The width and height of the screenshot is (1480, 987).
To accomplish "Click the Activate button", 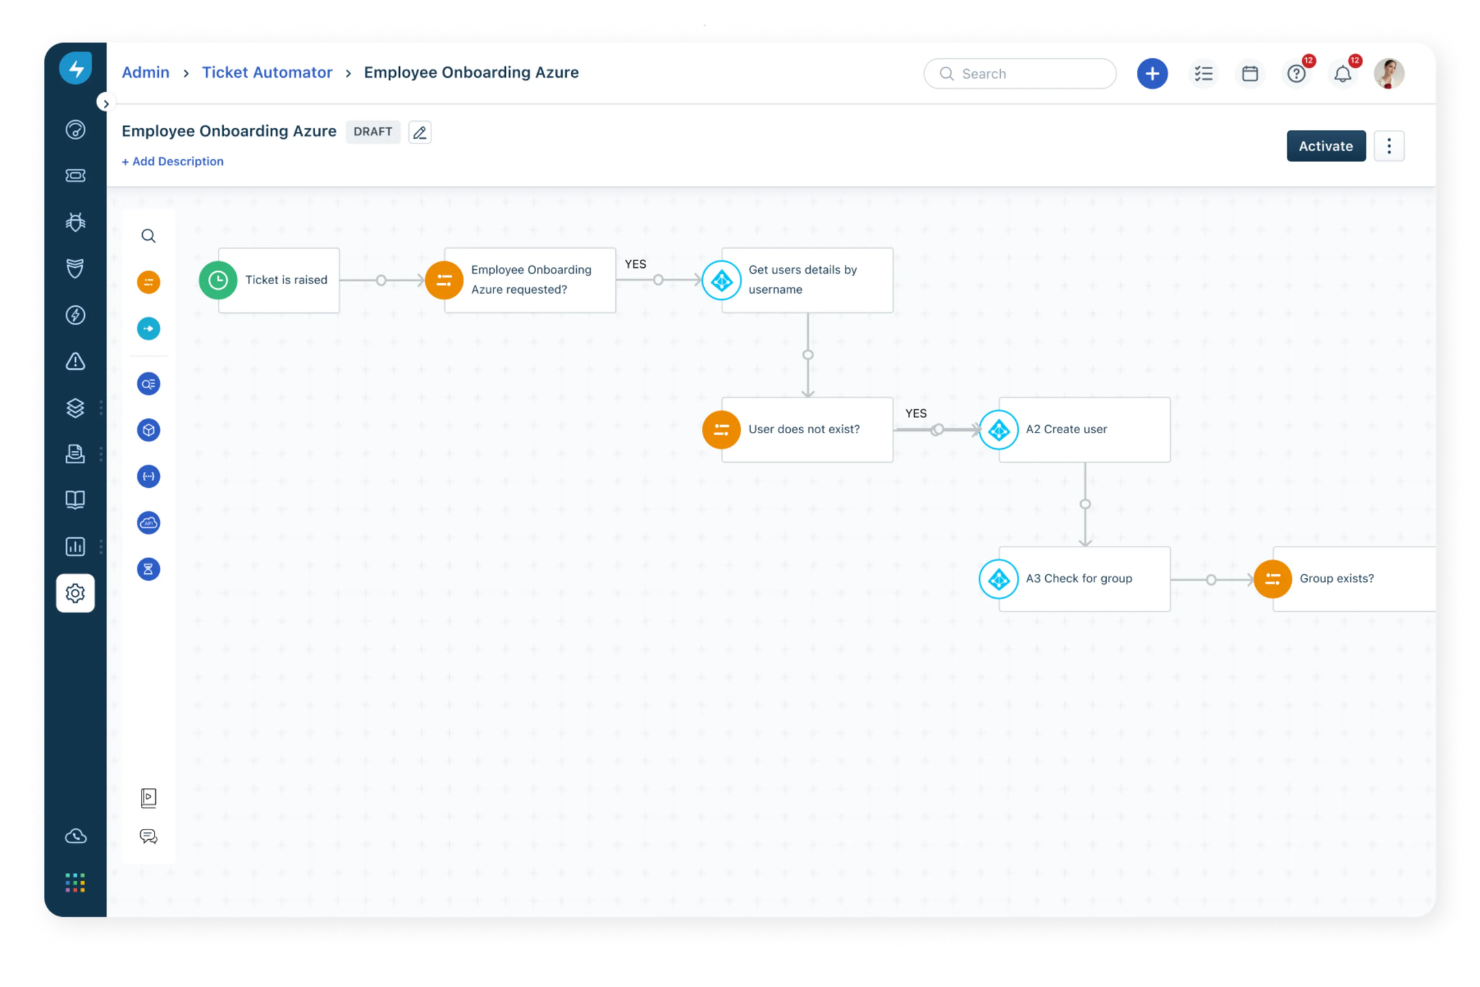I will click(x=1326, y=145).
